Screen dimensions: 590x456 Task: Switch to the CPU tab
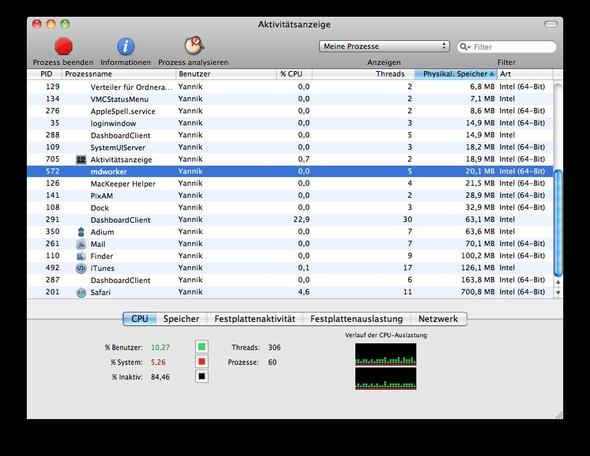click(139, 319)
